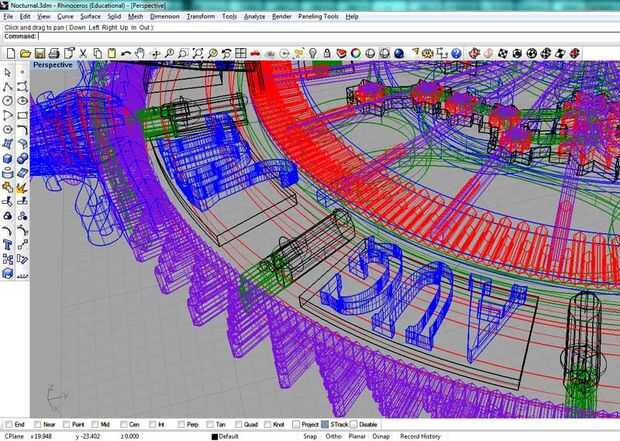Image resolution: width=620 pixels, height=441 pixels.
Task: Select the Rectangle tool in left toolbar
Action: (x=22, y=115)
